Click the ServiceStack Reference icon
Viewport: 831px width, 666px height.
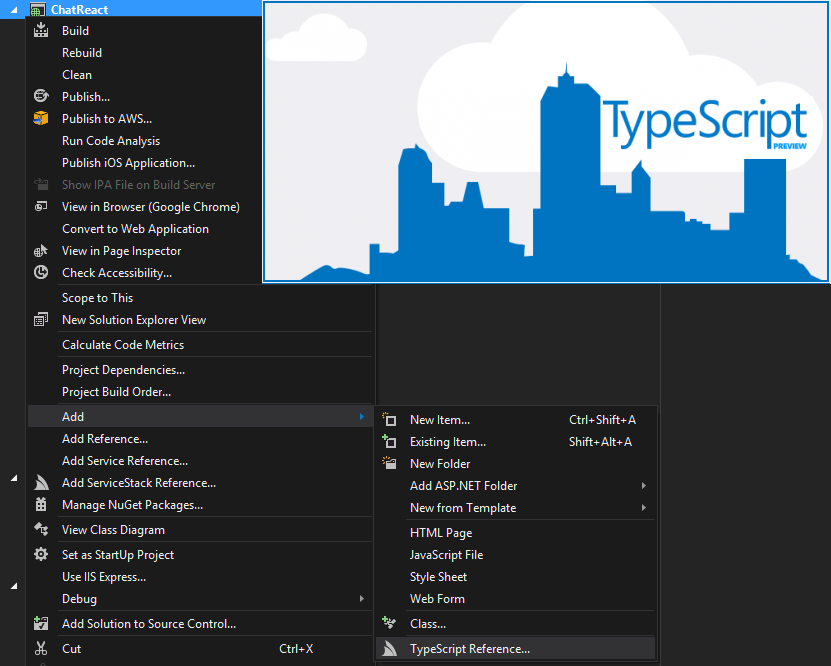point(41,483)
